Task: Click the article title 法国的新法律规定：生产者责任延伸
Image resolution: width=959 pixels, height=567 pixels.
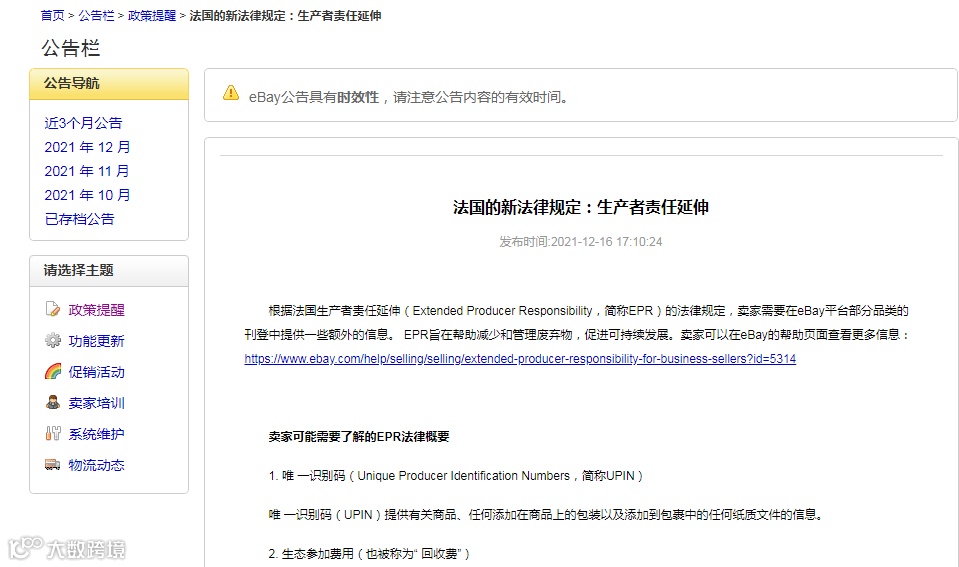Action: [x=580, y=207]
